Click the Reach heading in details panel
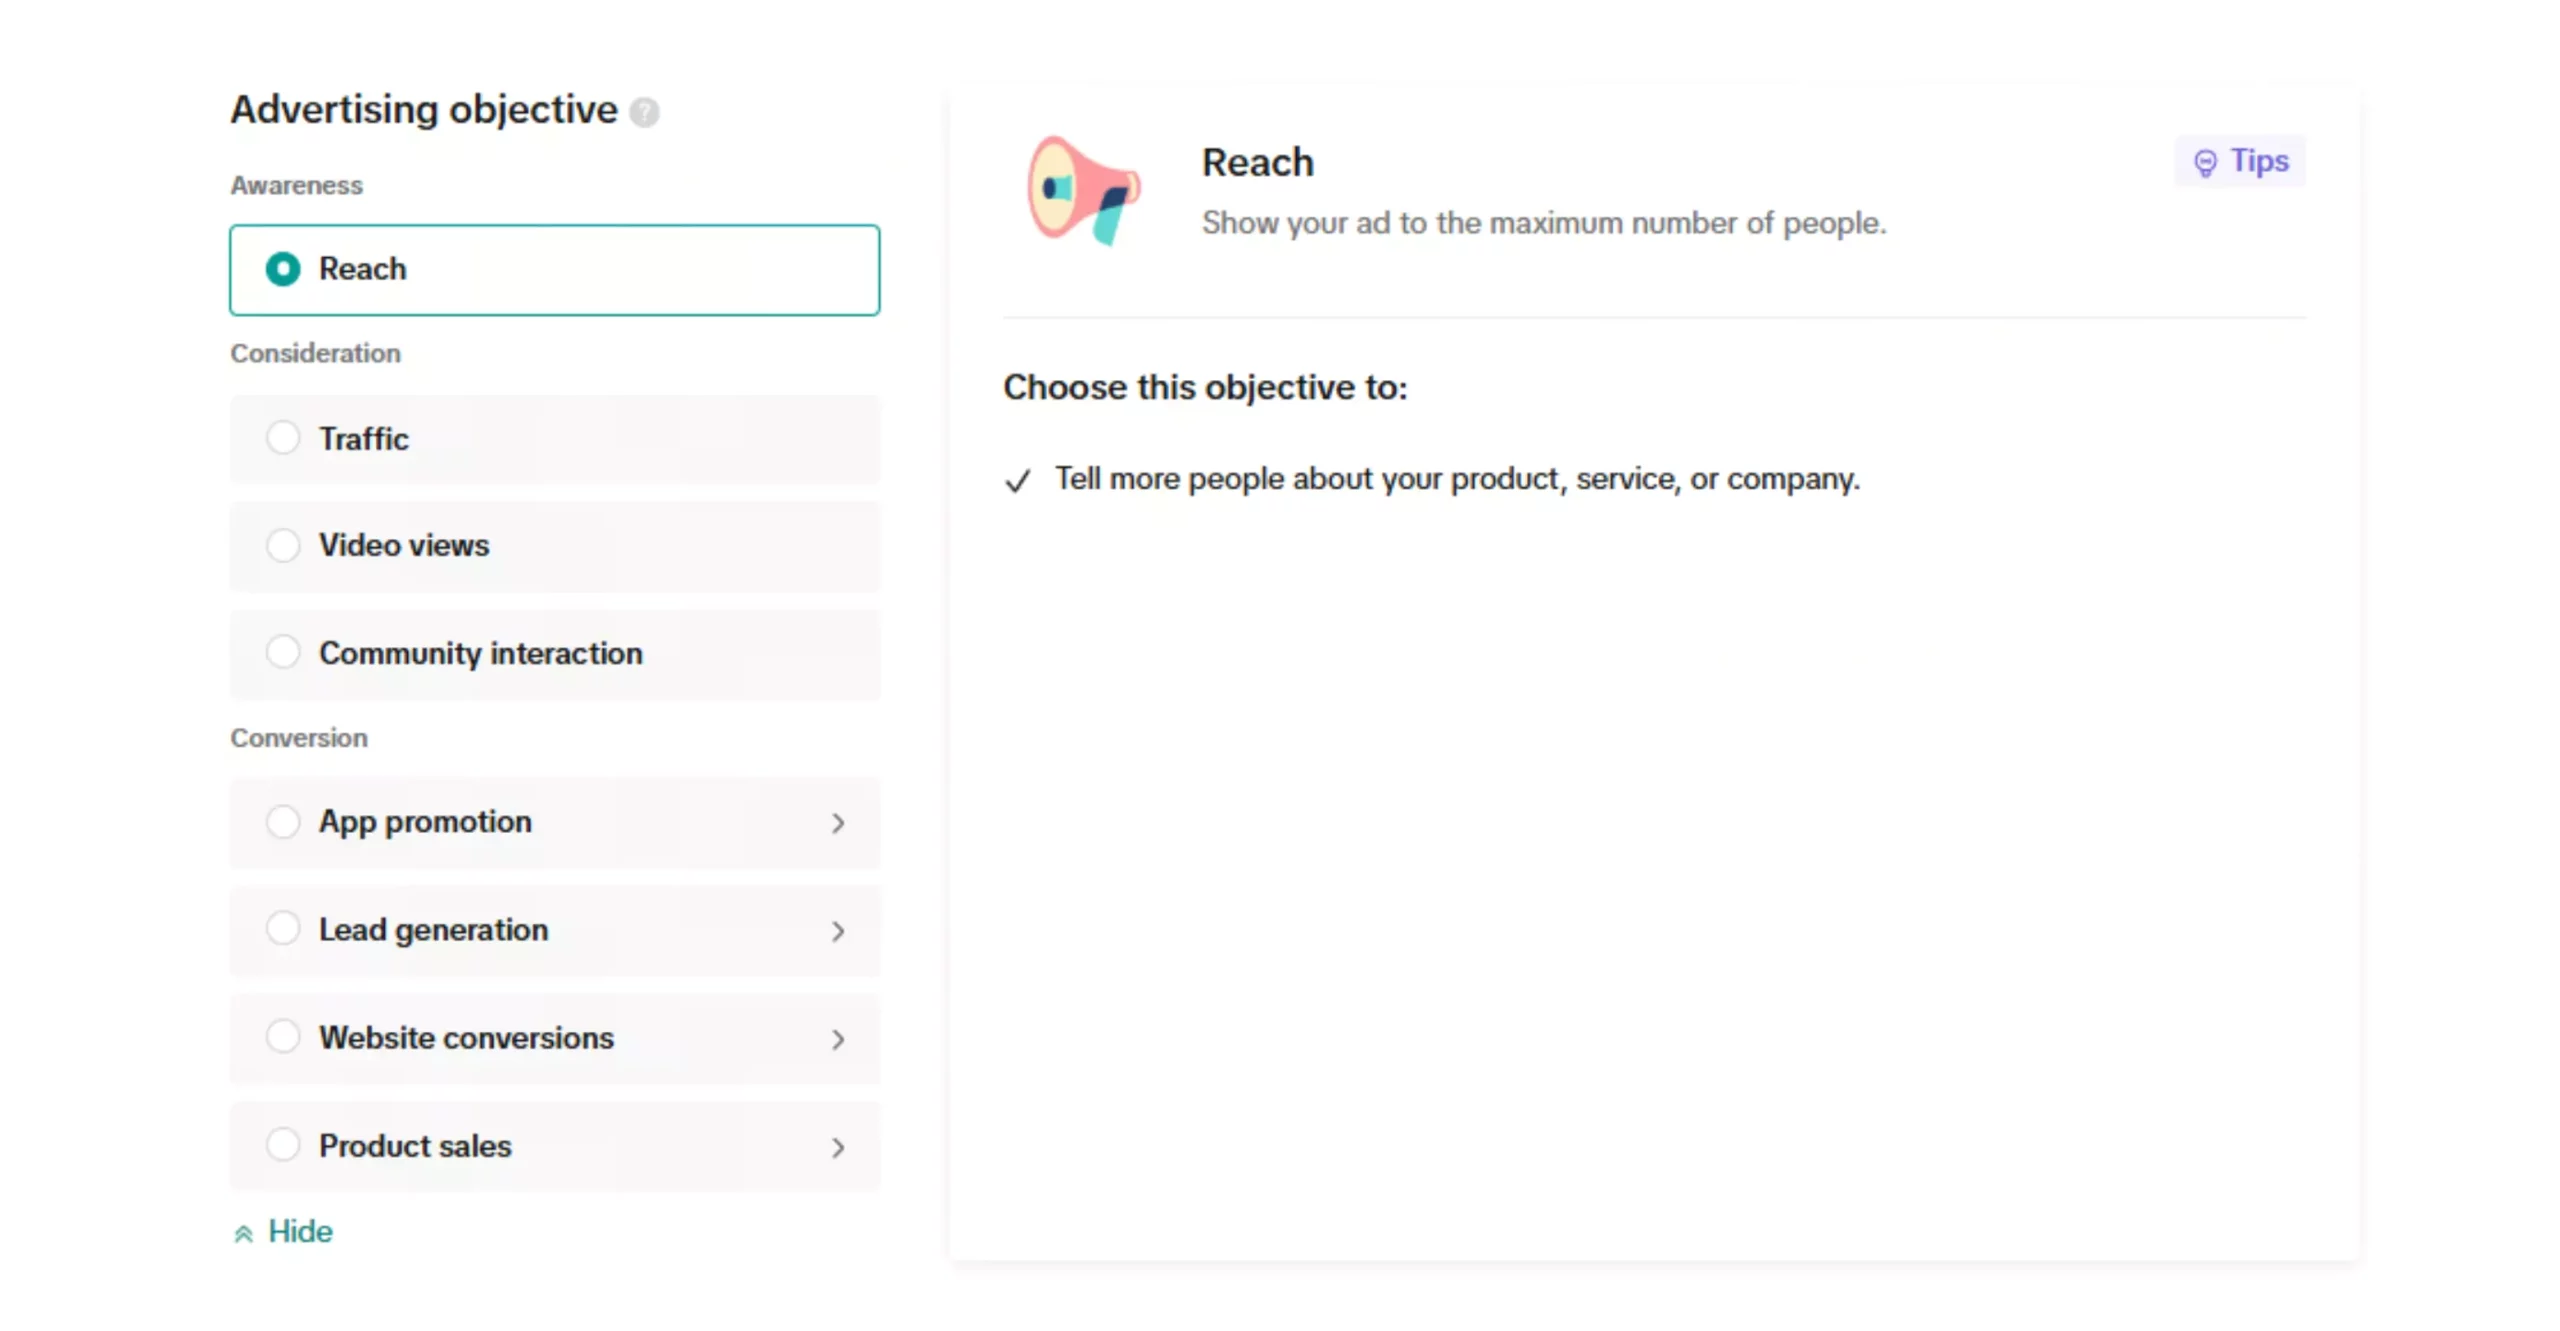Viewport: 2560px width, 1331px height. click(x=1257, y=163)
